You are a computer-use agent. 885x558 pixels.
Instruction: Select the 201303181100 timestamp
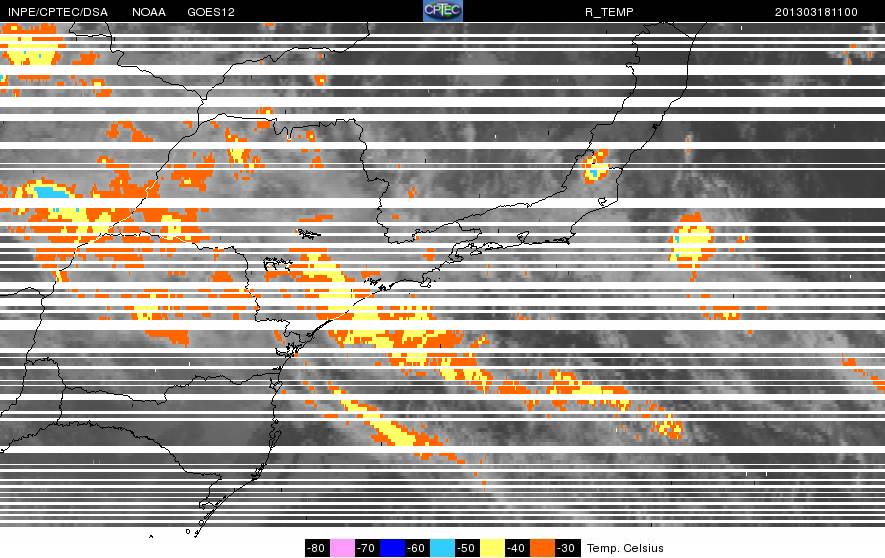pos(816,12)
